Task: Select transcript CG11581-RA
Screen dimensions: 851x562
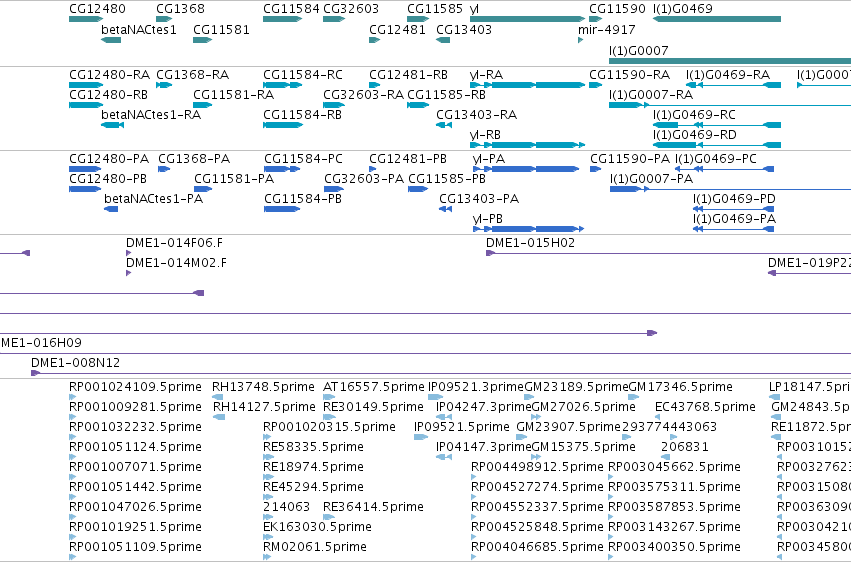Action: [234, 94]
